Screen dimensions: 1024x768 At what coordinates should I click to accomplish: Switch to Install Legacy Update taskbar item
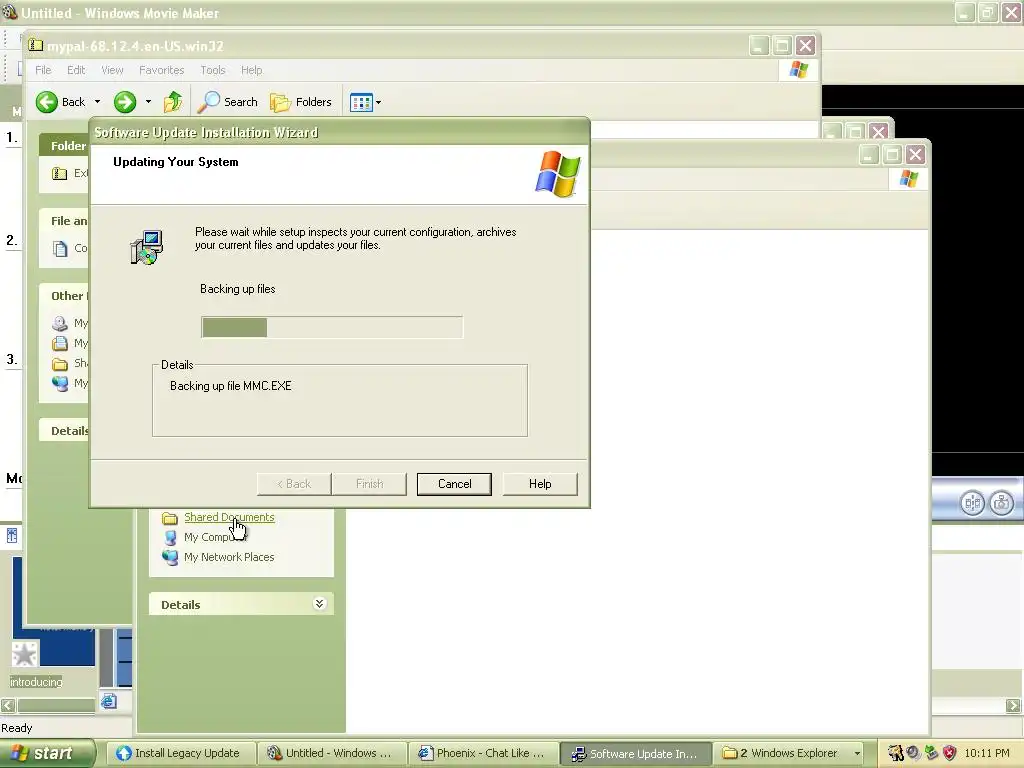coord(179,753)
